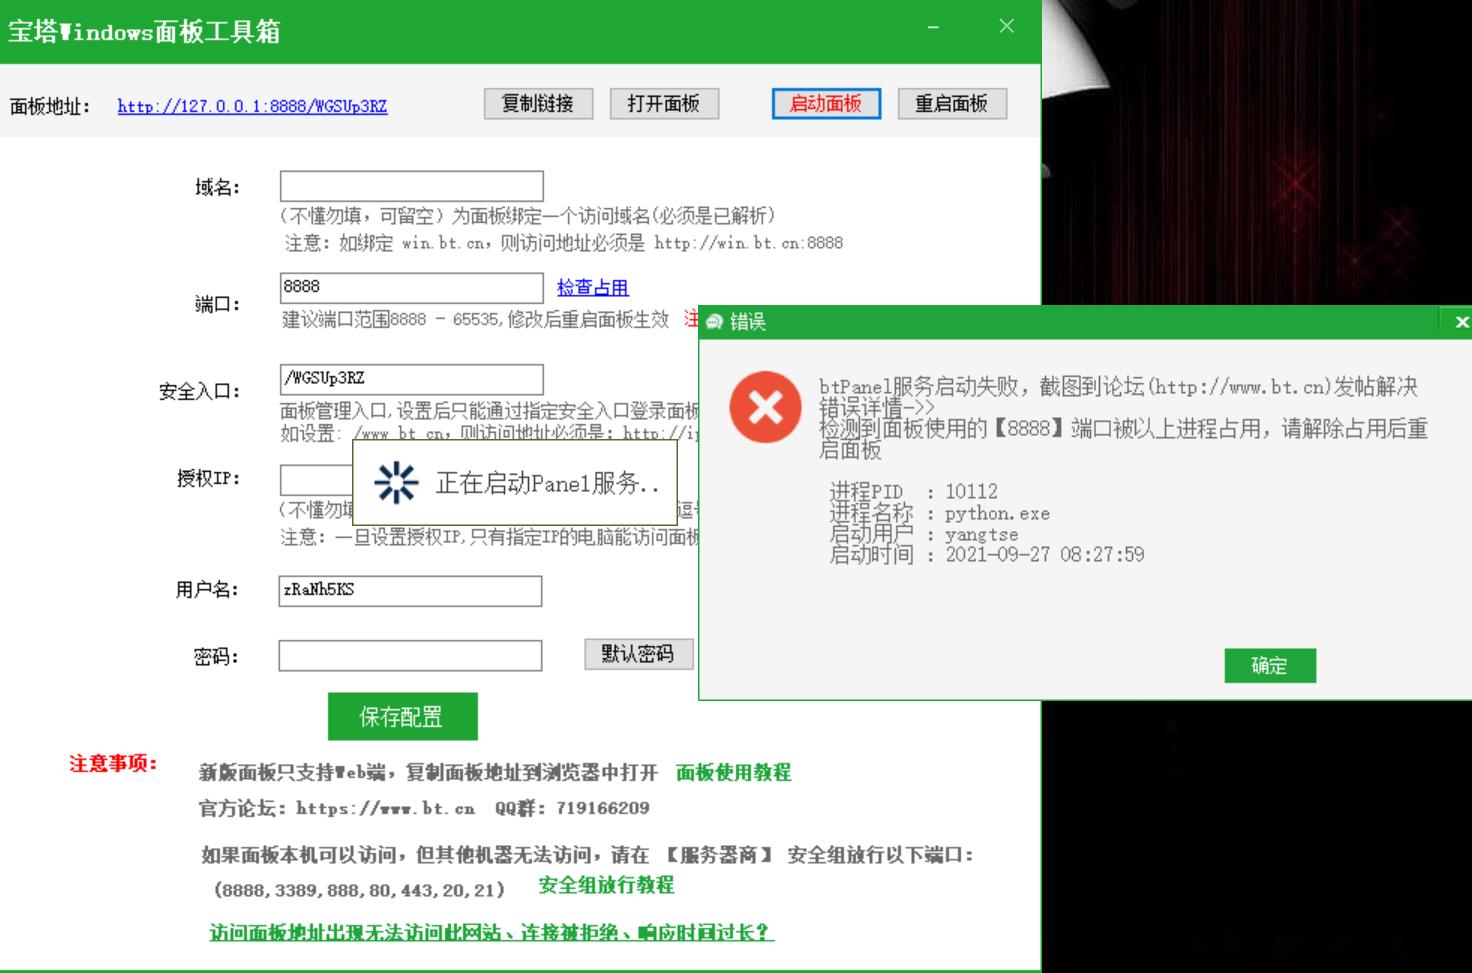
Task: Click the 安全入口 field with /WGSUp3RZ
Action: pos(411,379)
